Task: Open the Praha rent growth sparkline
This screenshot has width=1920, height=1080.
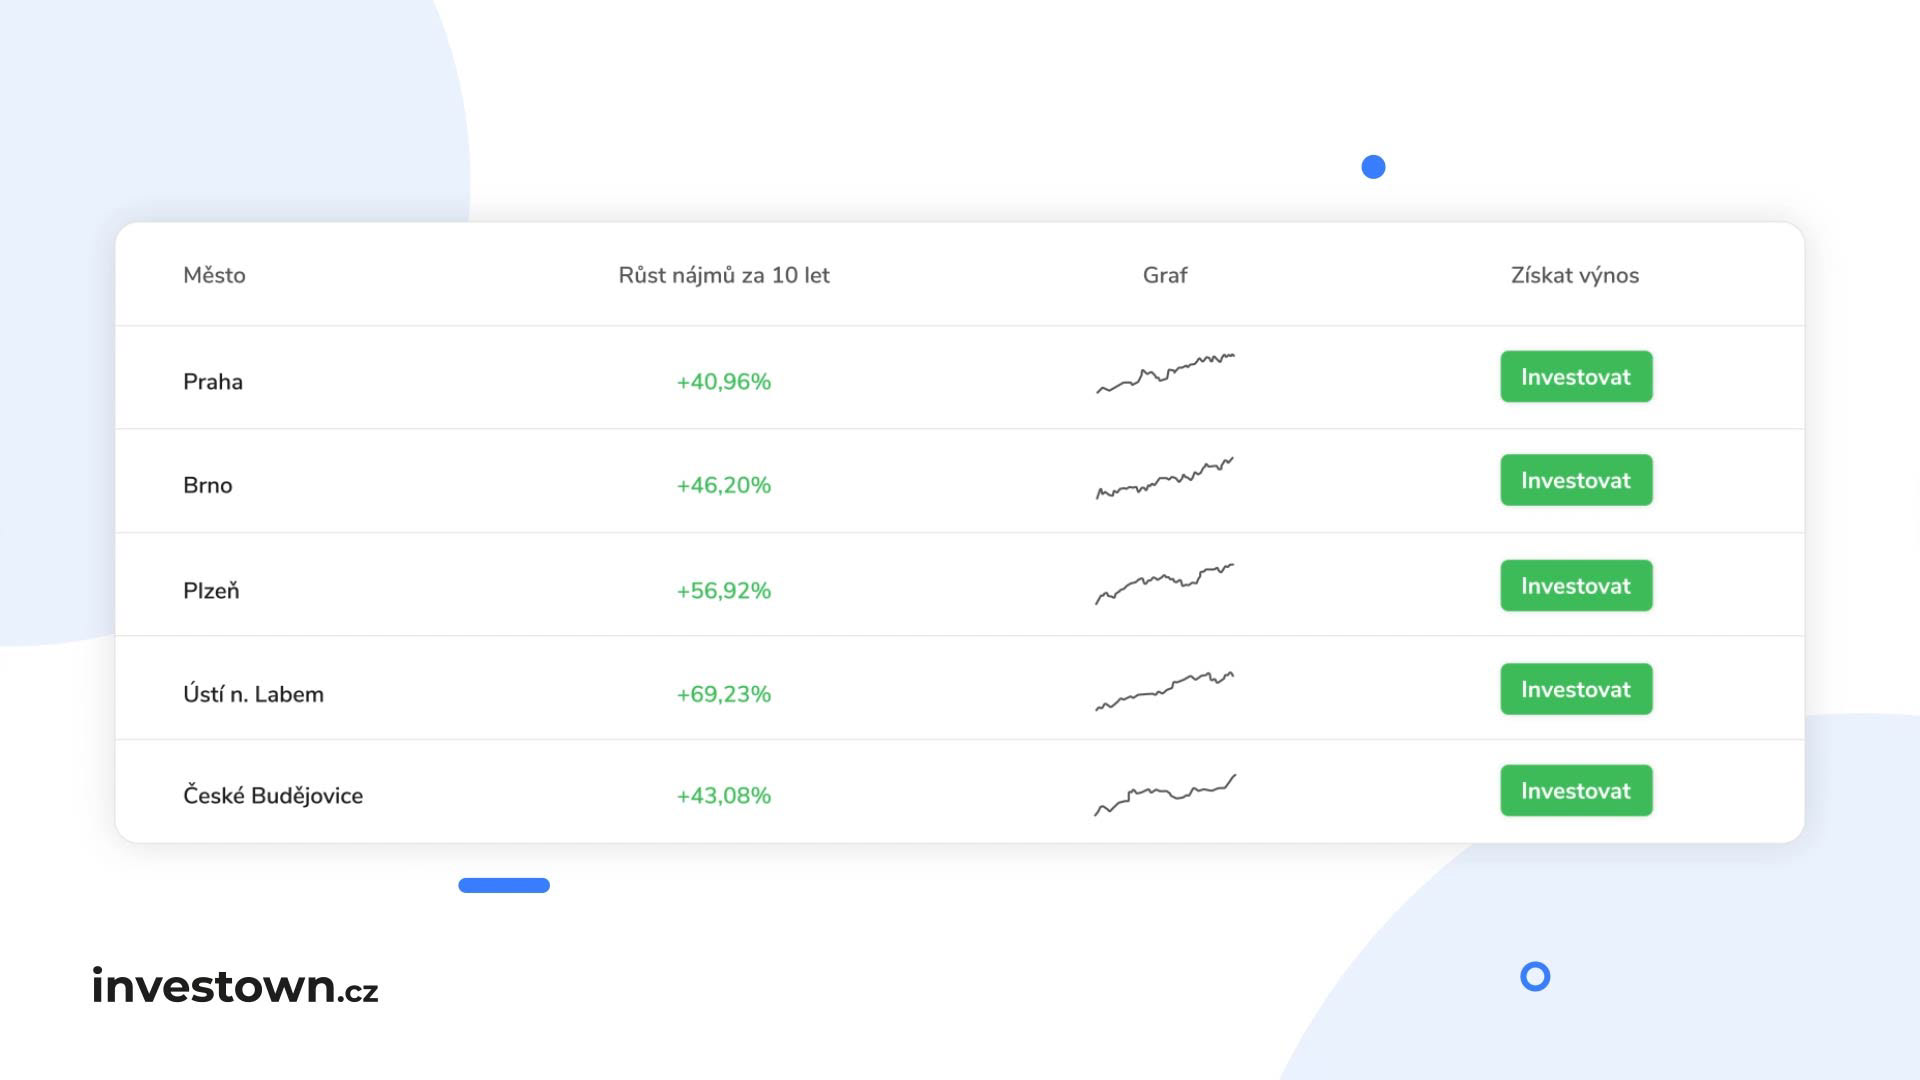Action: point(1165,374)
